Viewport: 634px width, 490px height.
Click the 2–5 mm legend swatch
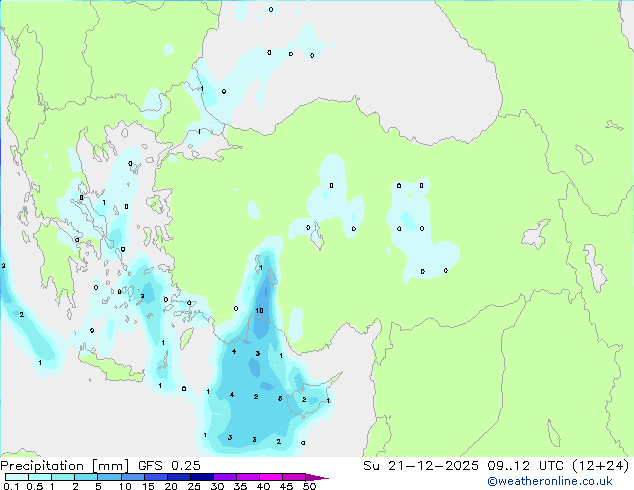pyautogui.click(x=86, y=477)
